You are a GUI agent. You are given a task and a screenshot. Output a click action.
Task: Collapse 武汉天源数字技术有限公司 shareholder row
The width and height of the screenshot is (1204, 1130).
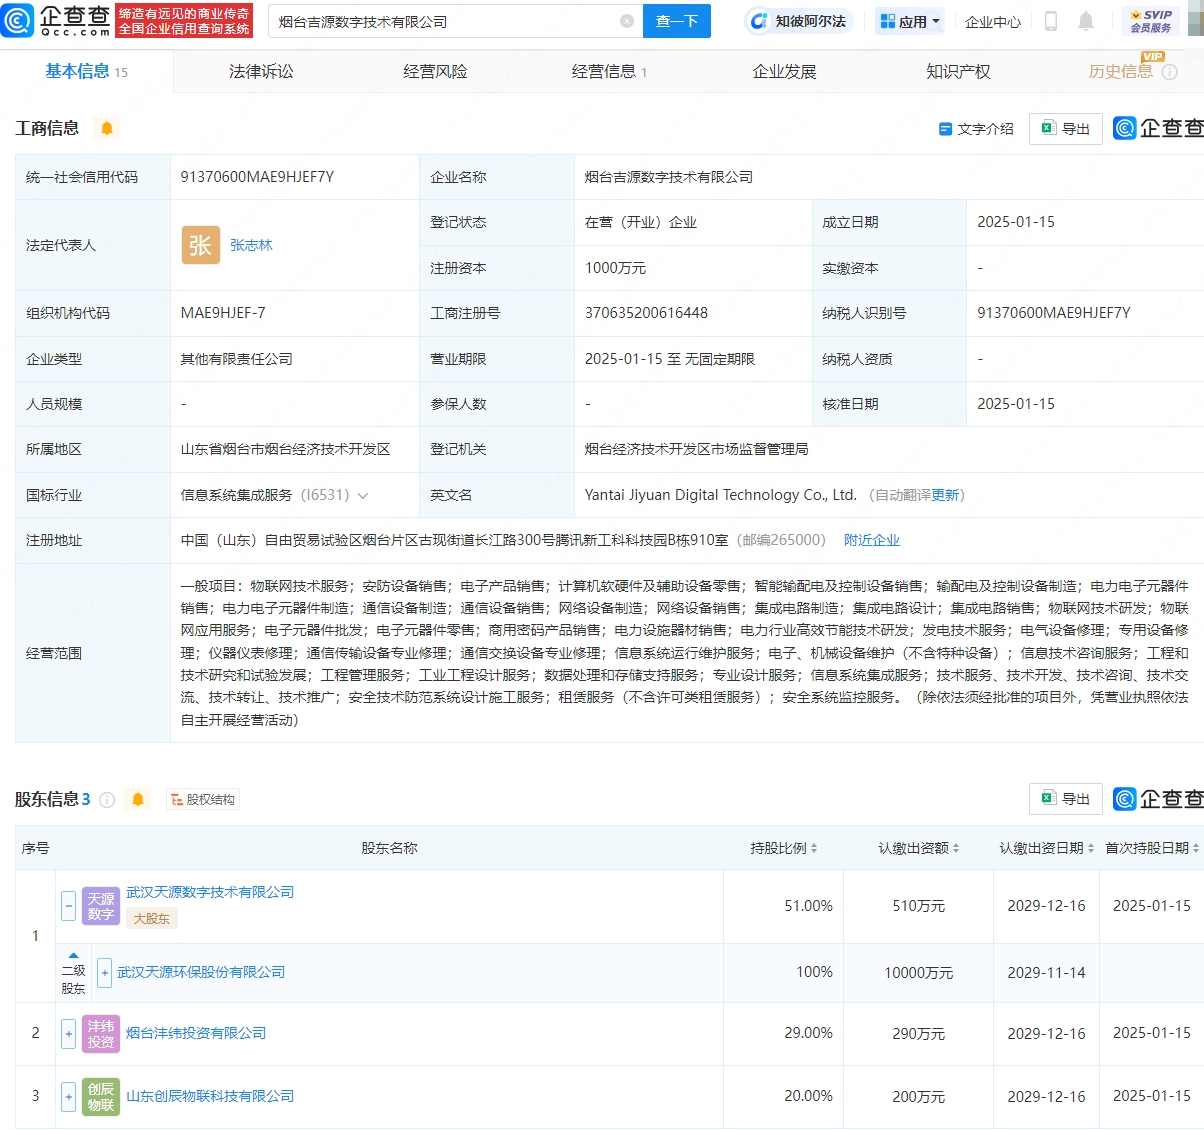click(68, 905)
